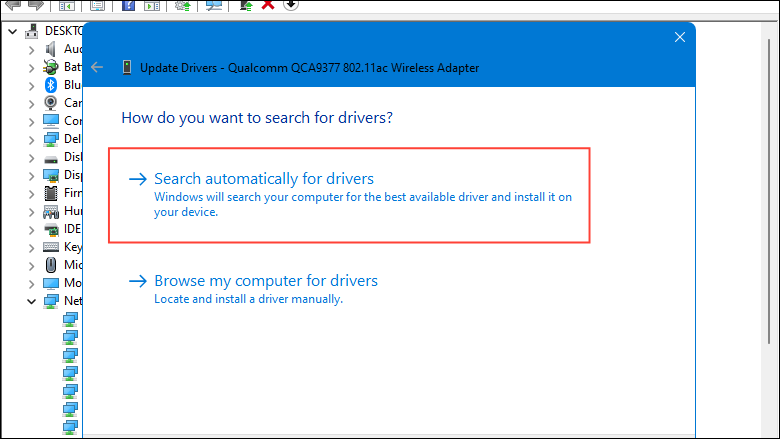Go back using the Update Drivers back arrow
This screenshot has width=780, height=439.
point(97,67)
